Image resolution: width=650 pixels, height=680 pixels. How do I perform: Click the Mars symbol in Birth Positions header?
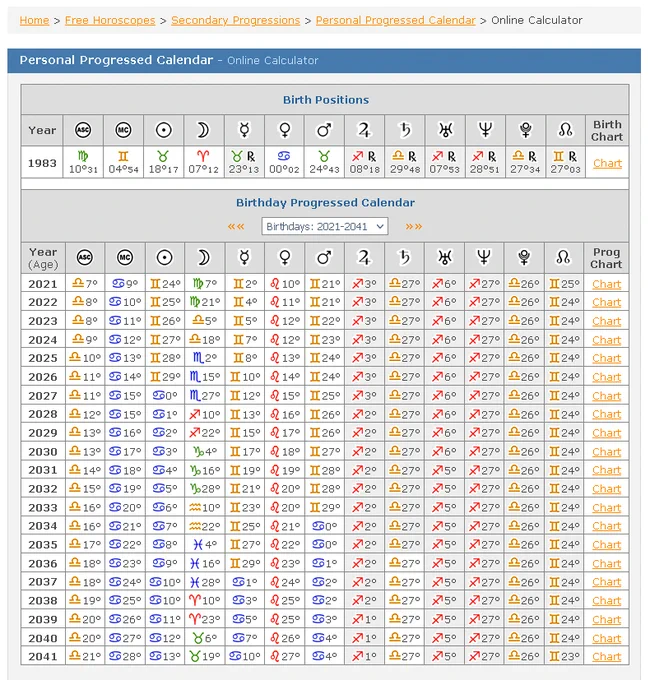(x=324, y=130)
